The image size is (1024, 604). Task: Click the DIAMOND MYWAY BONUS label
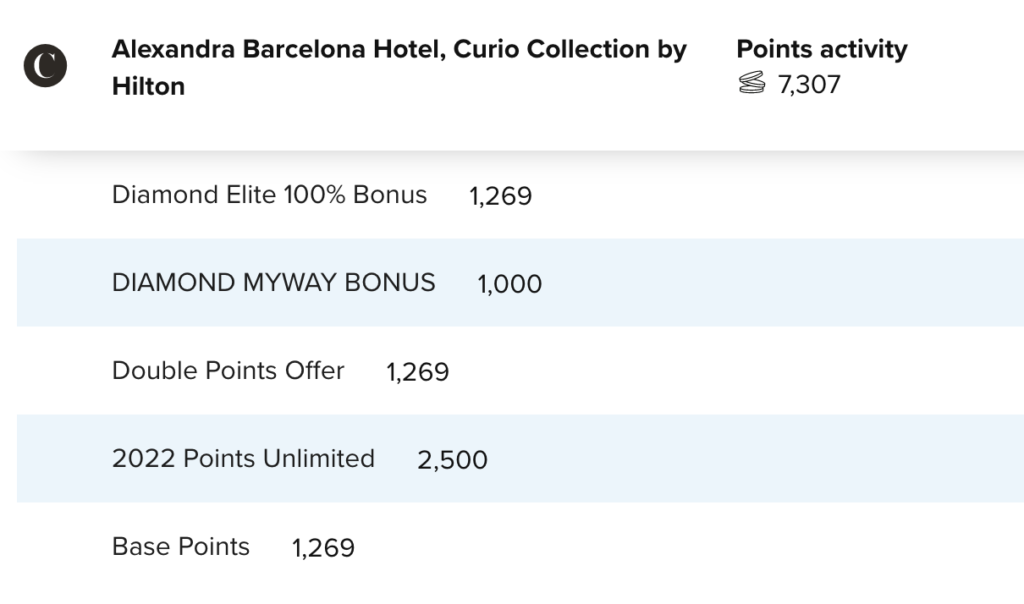[274, 283]
